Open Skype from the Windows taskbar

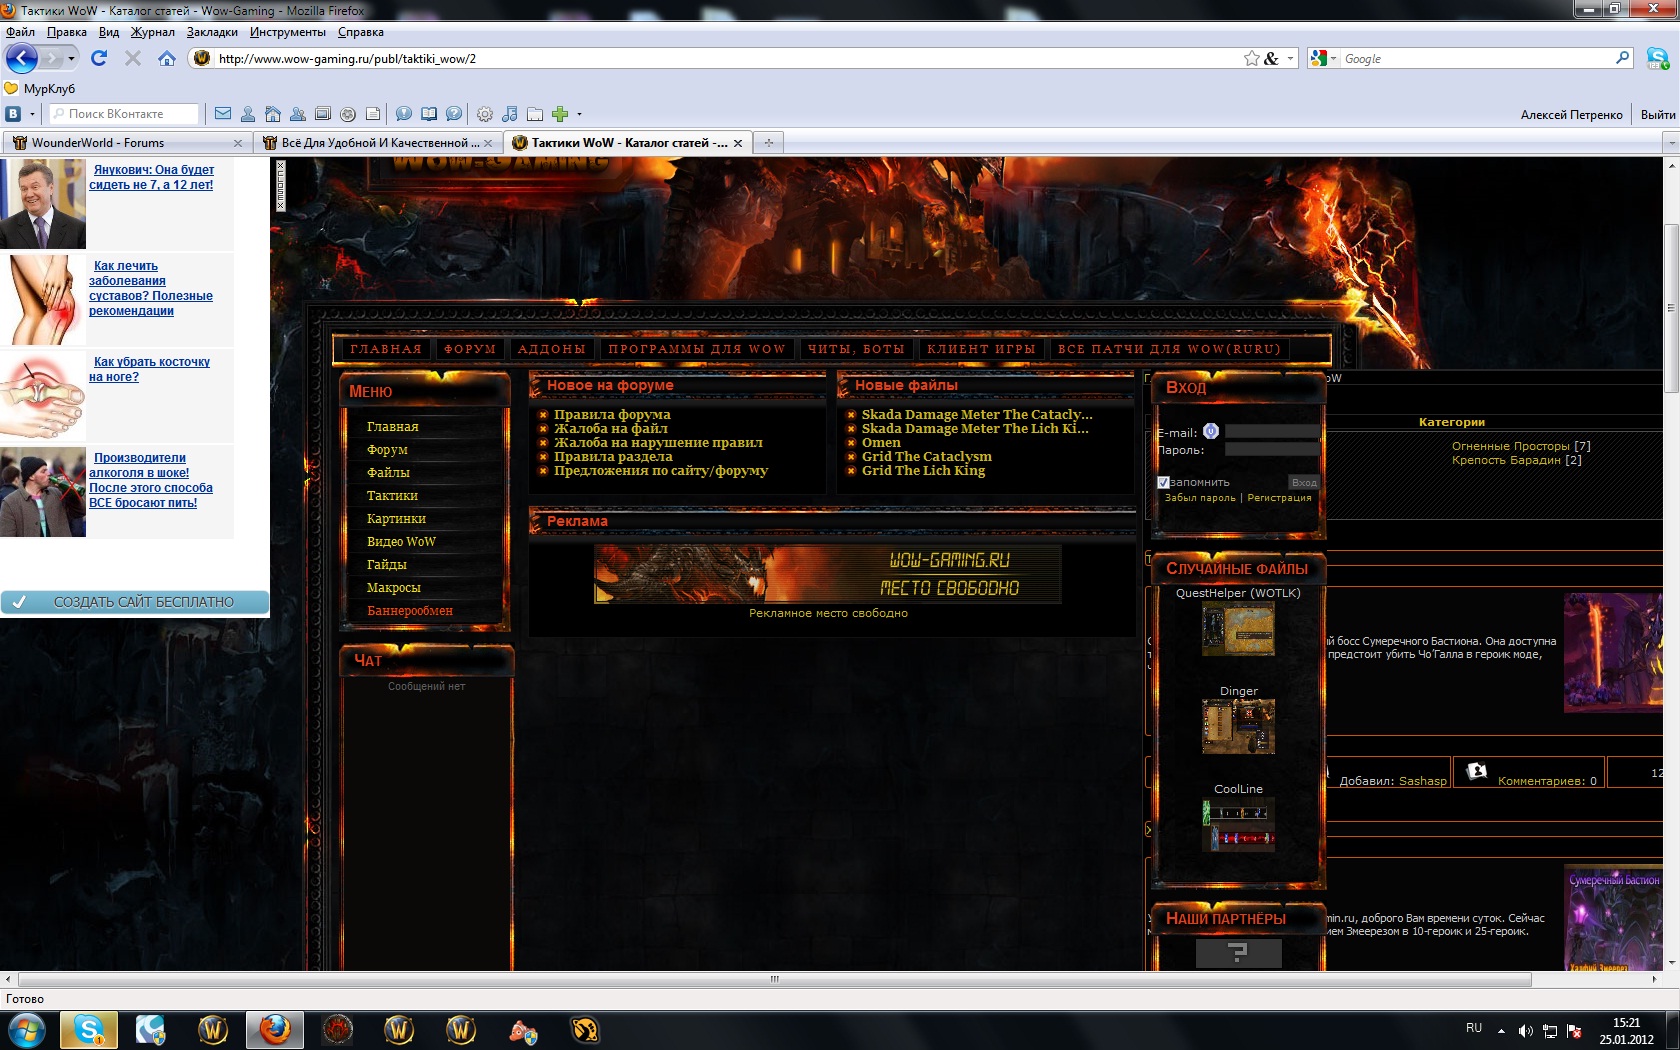[89, 1029]
